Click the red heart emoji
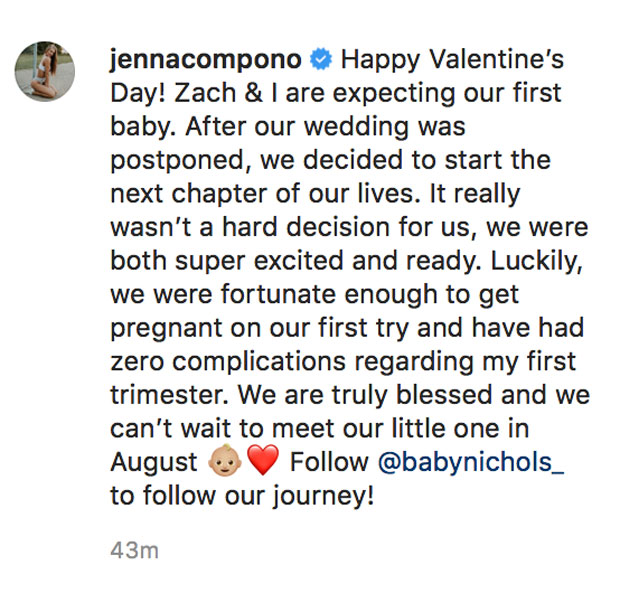 [x=260, y=463]
